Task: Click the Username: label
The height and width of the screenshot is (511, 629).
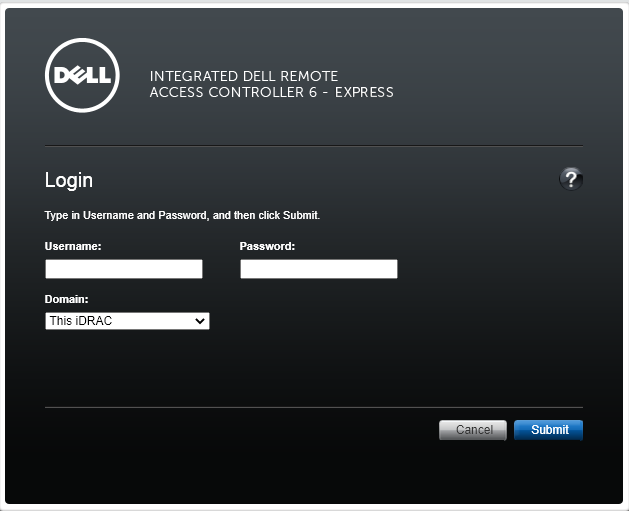Action: coord(73,246)
